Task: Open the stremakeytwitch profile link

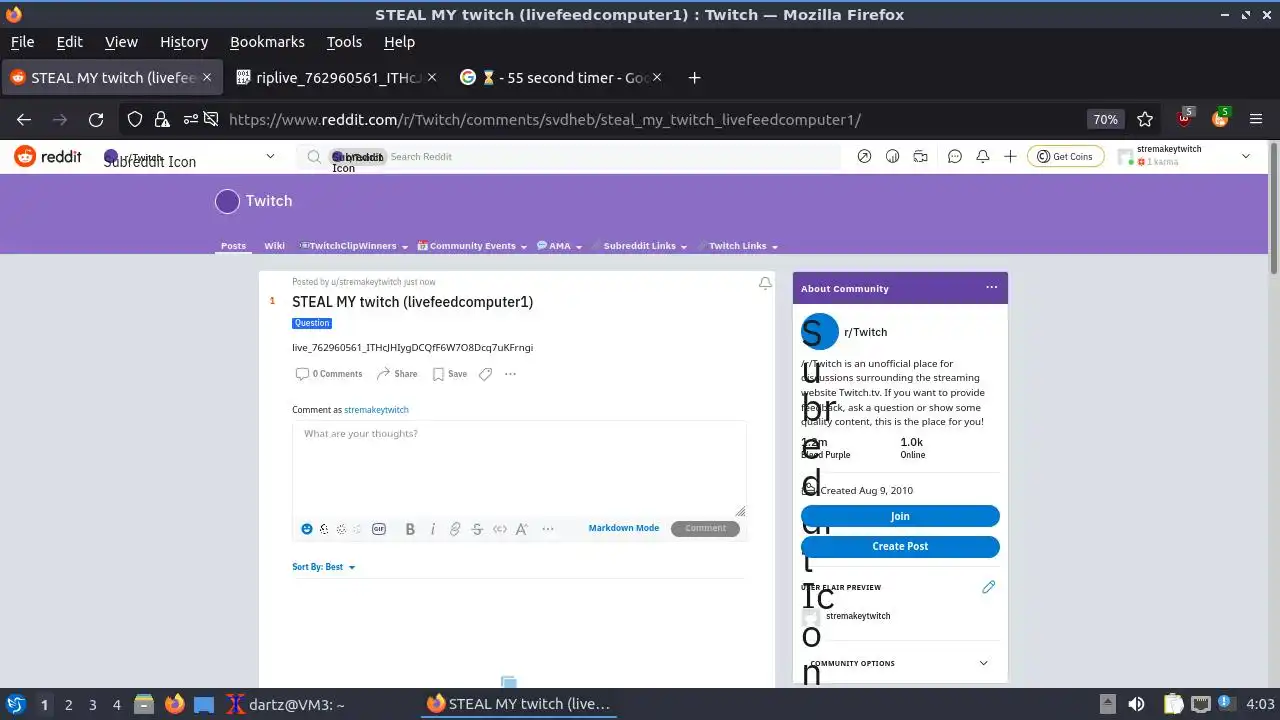Action: (x=376, y=410)
